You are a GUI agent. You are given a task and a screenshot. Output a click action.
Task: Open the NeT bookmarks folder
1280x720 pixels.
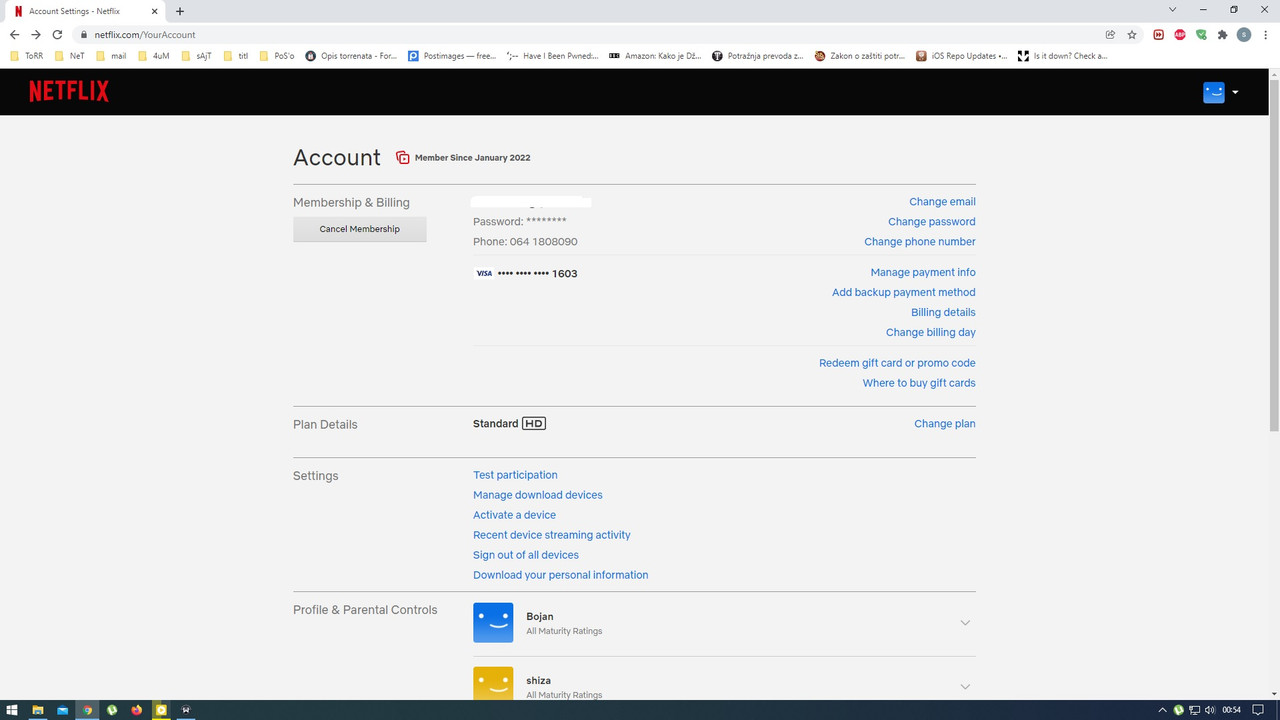[x=70, y=56]
